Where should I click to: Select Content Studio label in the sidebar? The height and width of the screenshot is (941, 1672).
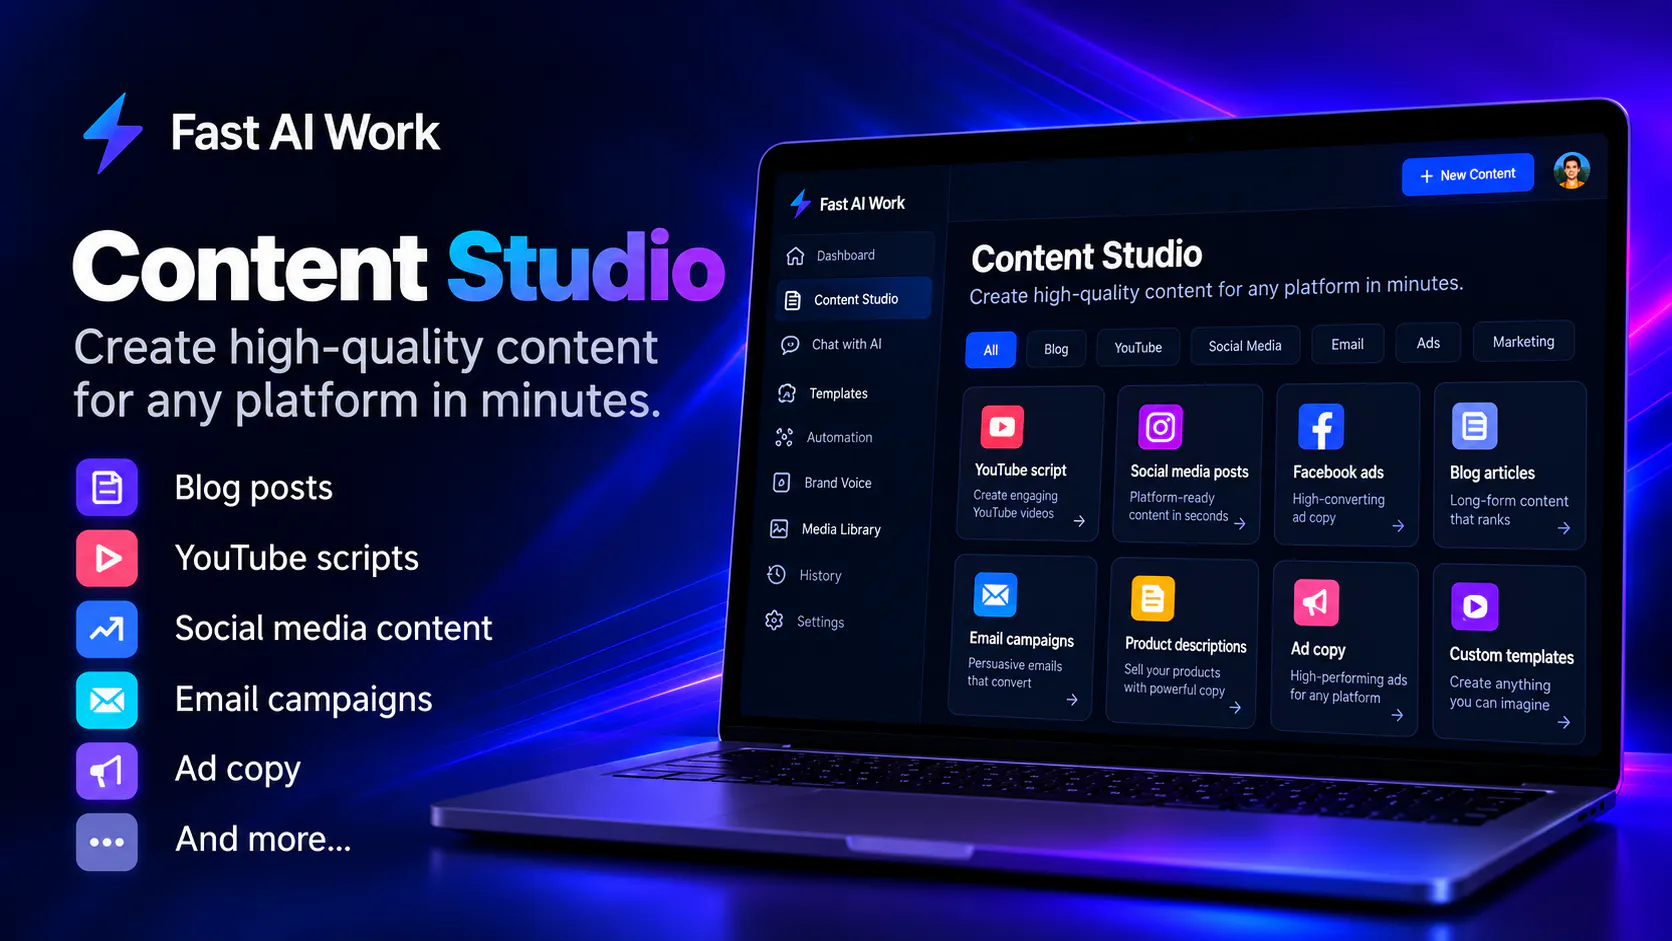coord(856,299)
